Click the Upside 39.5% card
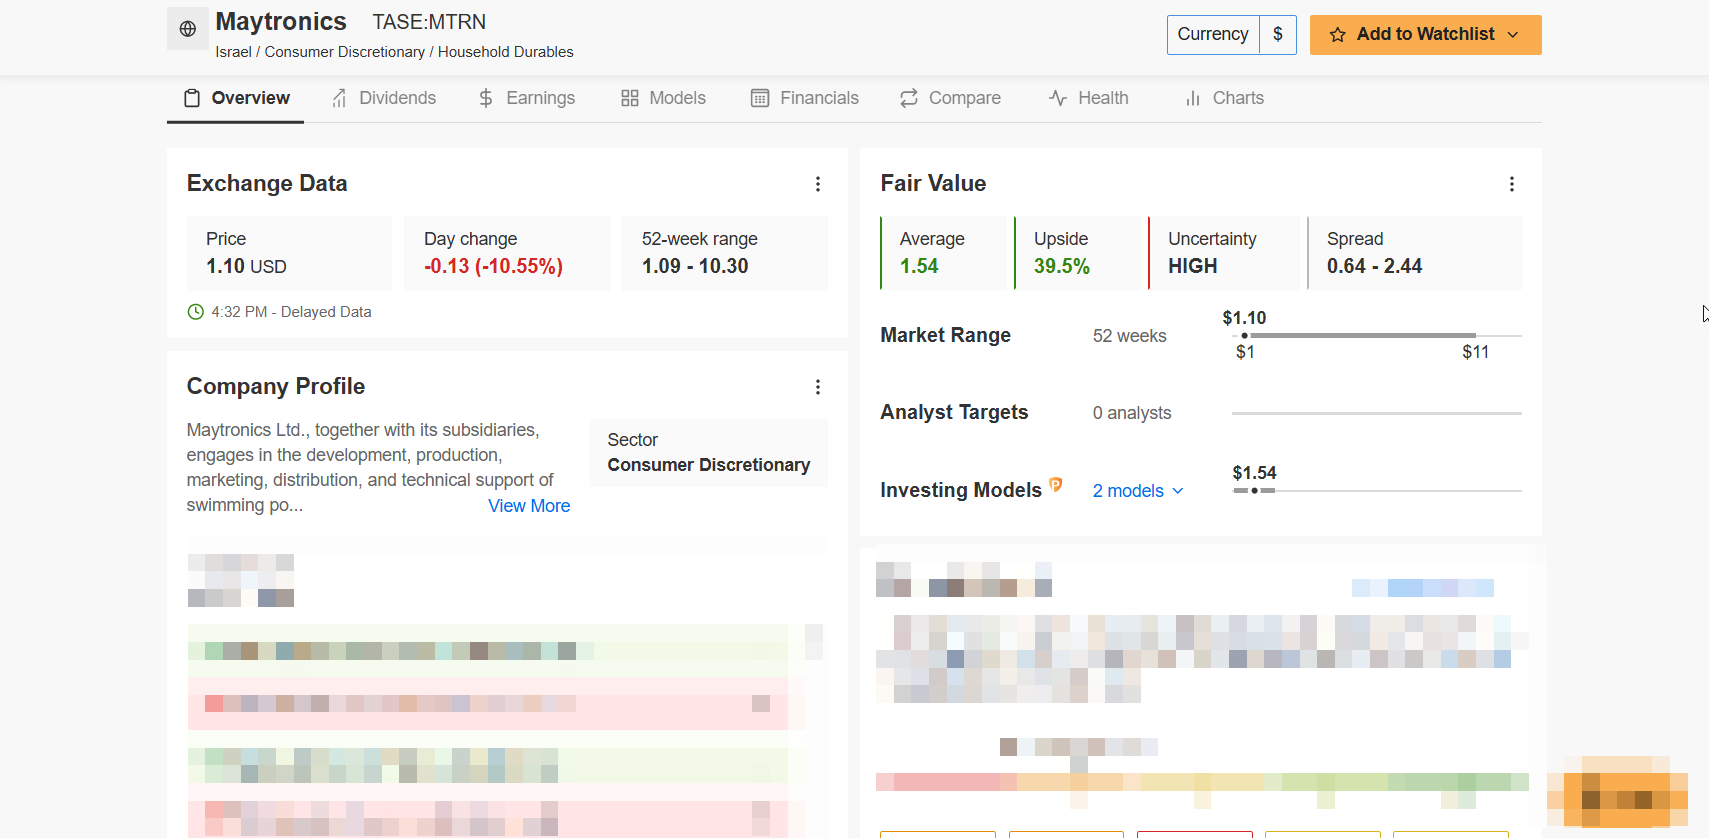Viewport: 1709px width, 838px height. click(1078, 253)
